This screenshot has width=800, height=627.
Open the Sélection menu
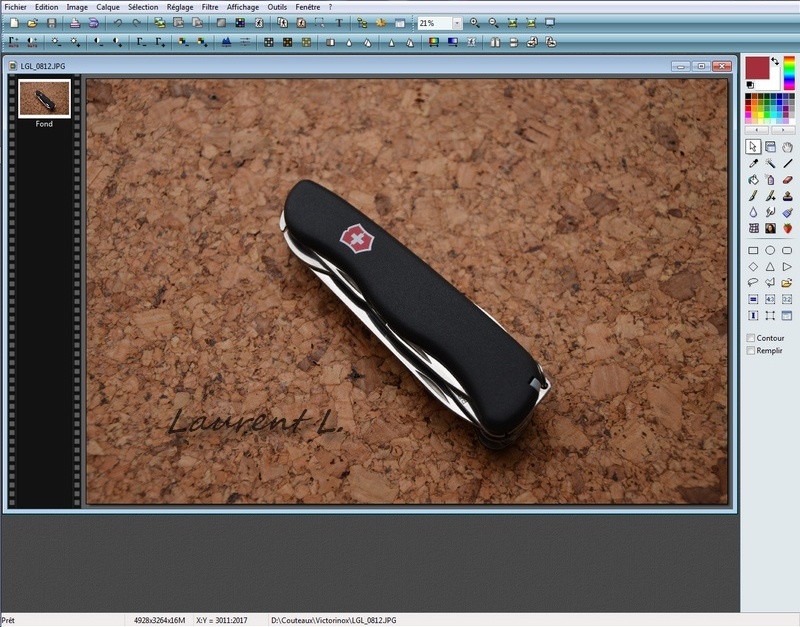click(x=143, y=7)
